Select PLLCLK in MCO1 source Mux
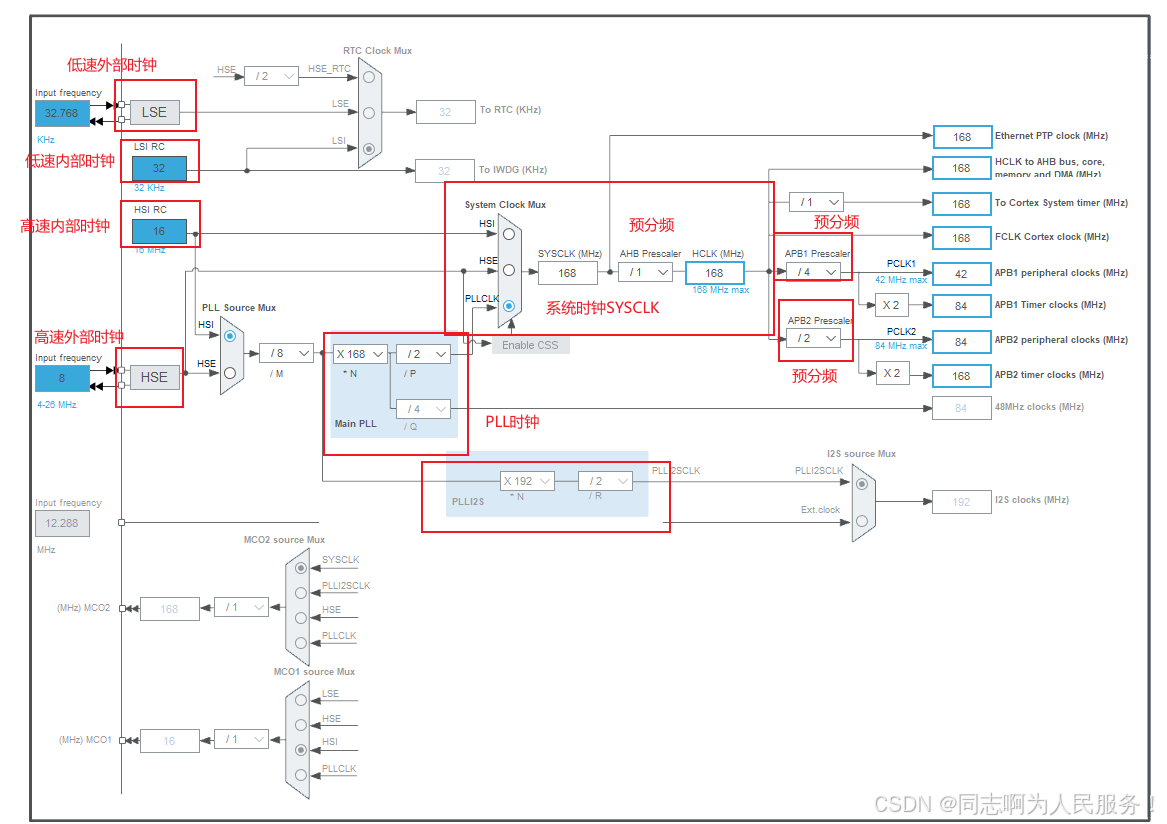 pos(301,775)
